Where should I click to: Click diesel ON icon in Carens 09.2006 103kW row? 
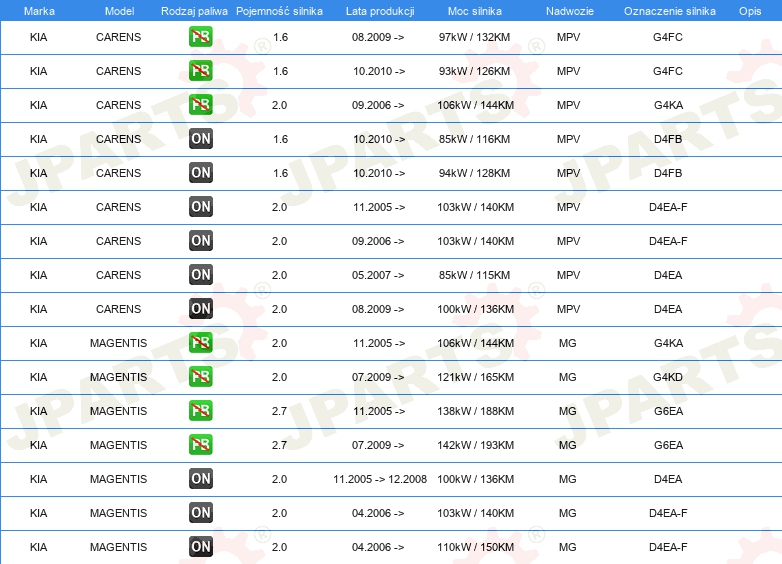click(x=200, y=240)
